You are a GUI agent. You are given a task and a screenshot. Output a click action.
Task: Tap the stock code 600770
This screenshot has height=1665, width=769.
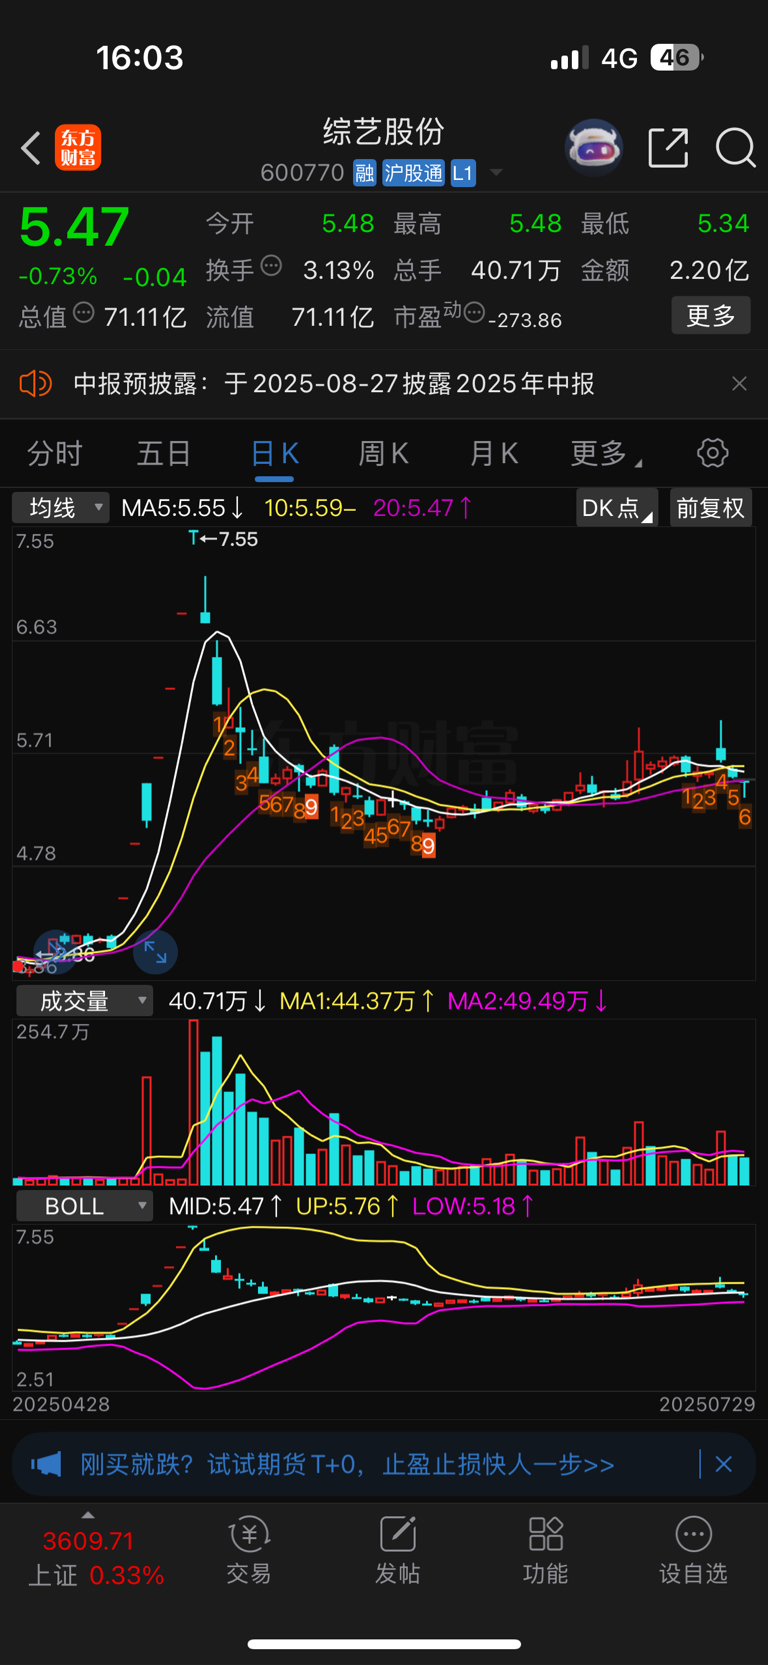tap(302, 173)
